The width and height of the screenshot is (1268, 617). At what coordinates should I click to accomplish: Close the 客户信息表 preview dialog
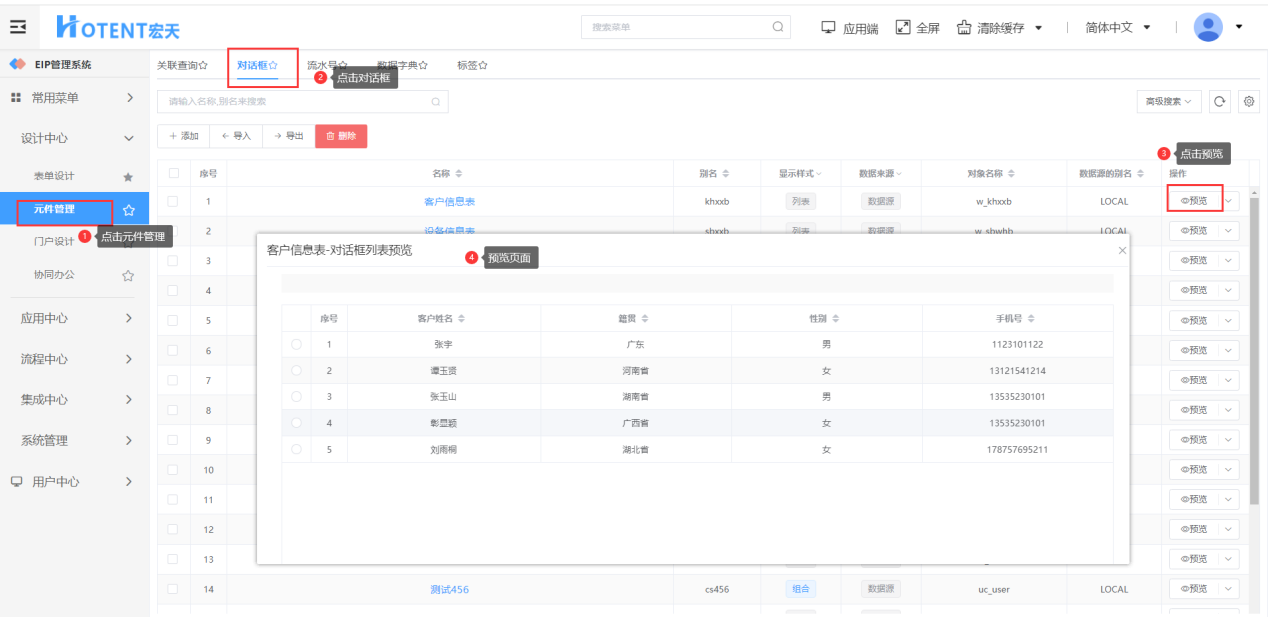[x=1122, y=250]
